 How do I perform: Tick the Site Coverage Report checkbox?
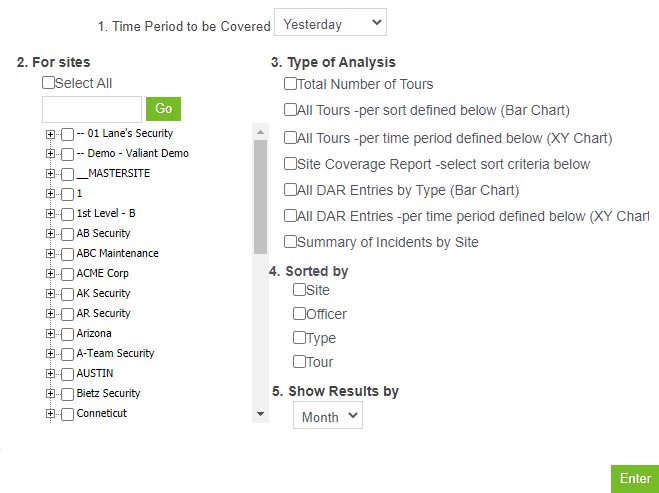pyautogui.click(x=291, y=163)
